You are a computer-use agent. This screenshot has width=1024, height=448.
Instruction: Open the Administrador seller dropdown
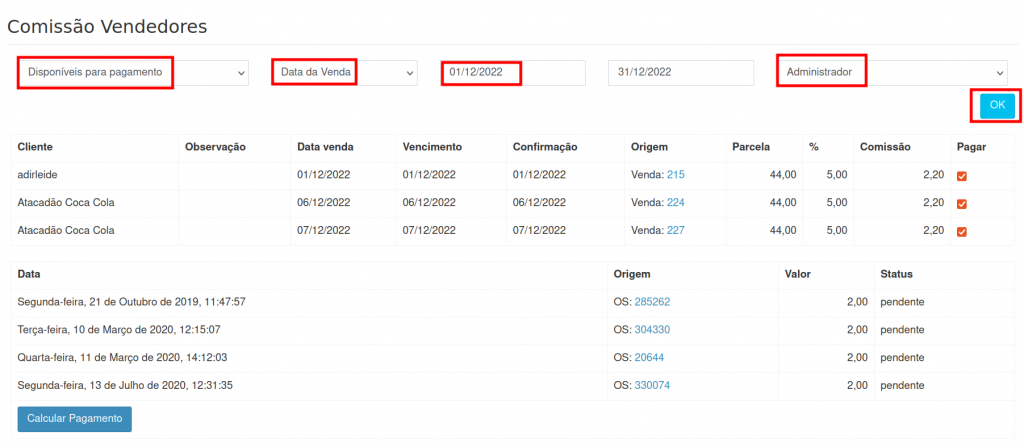click(892, 73)
